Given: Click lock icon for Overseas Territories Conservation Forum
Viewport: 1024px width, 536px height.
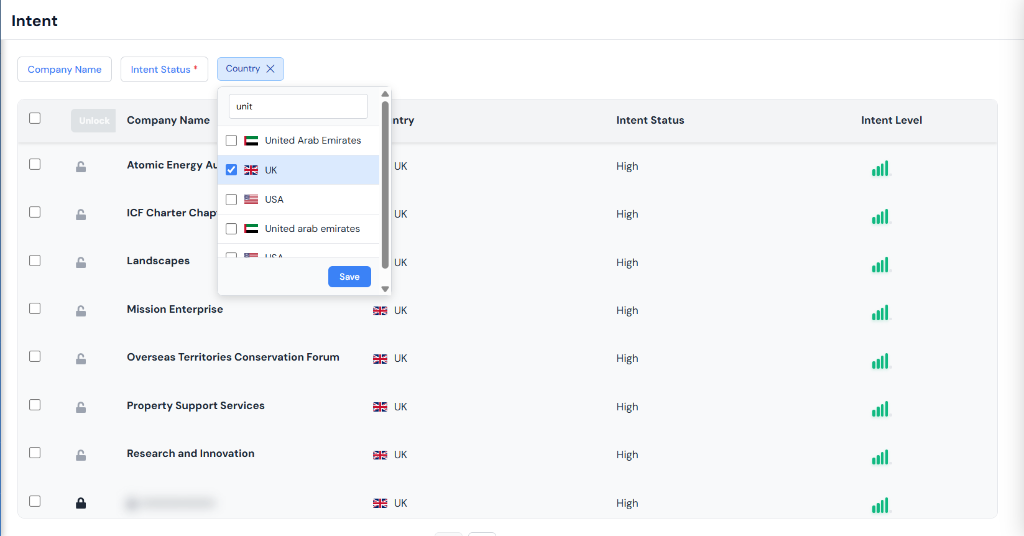Looking at the screenshot, I should (x=81, y=358).
